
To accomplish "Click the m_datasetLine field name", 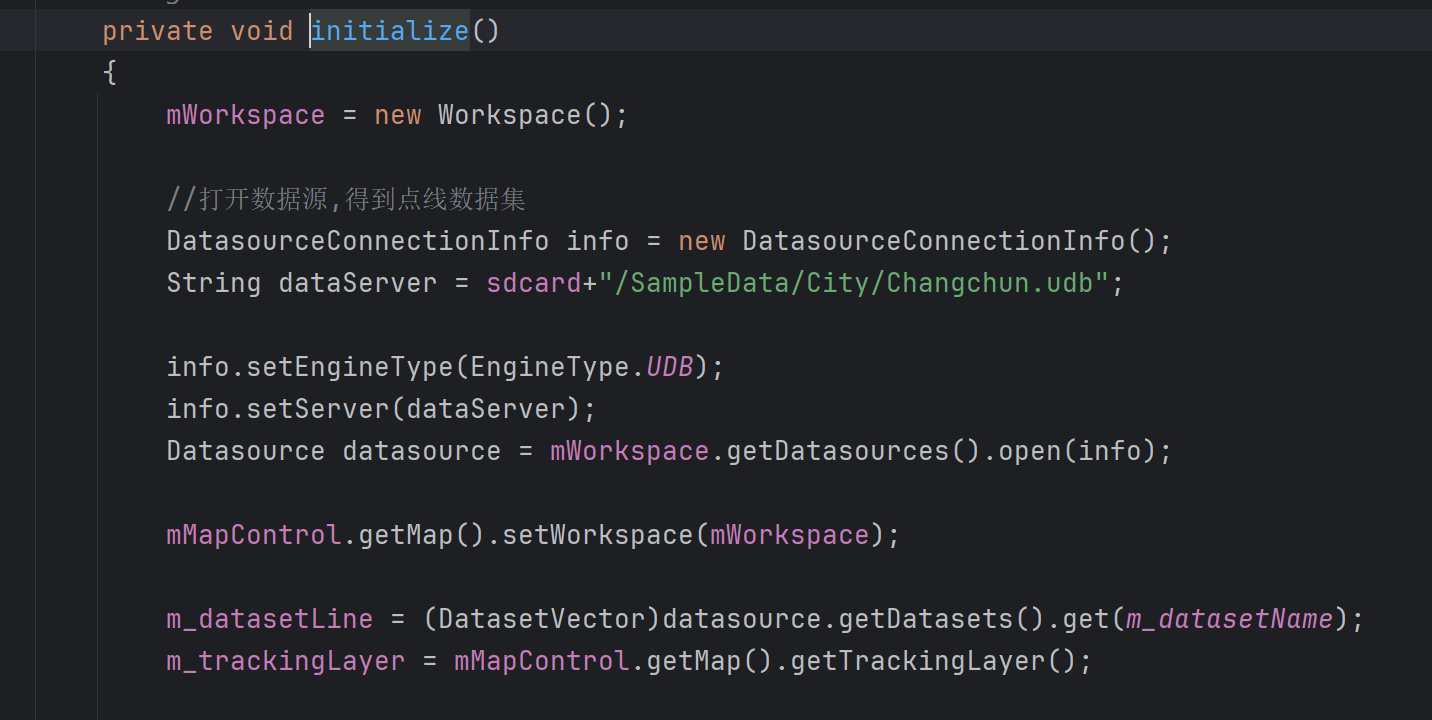I will (x=269, y=619).
